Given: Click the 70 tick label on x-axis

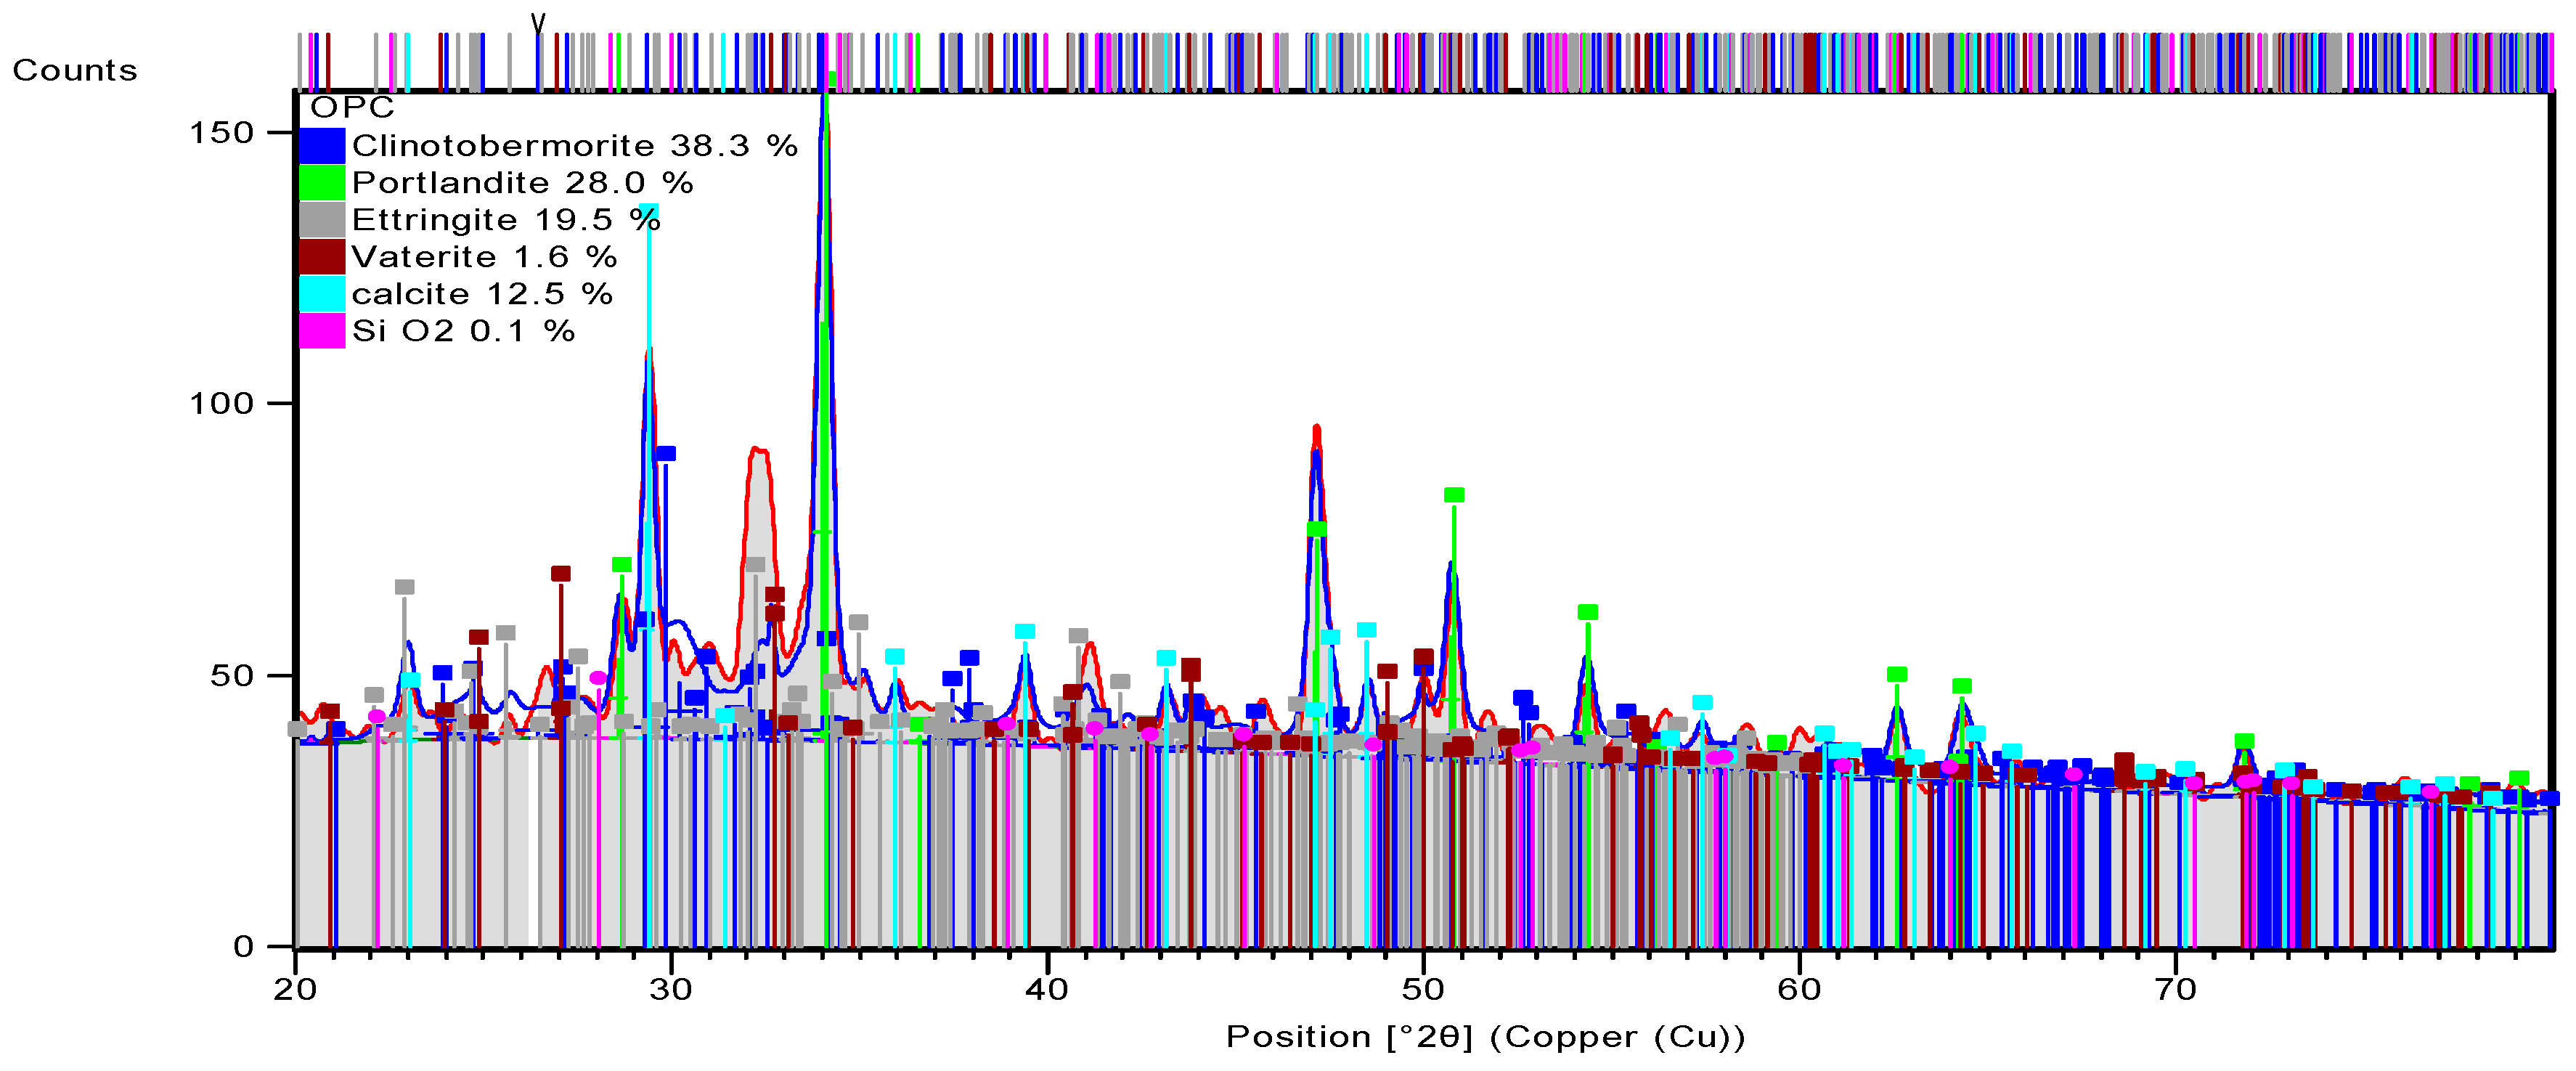Looking at the screenshot, I should click(x=2175, y=990).
